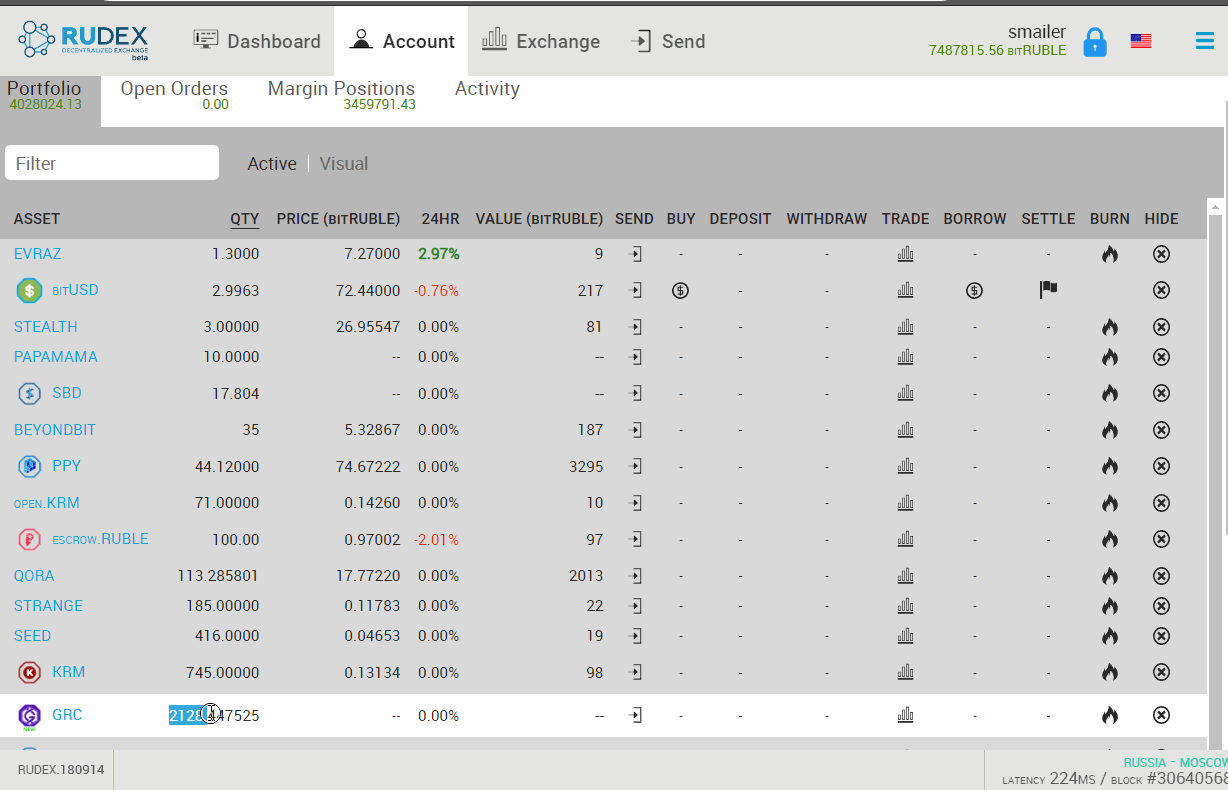
Task: Hide the PPY asset row
Action: pos(1161,467)
